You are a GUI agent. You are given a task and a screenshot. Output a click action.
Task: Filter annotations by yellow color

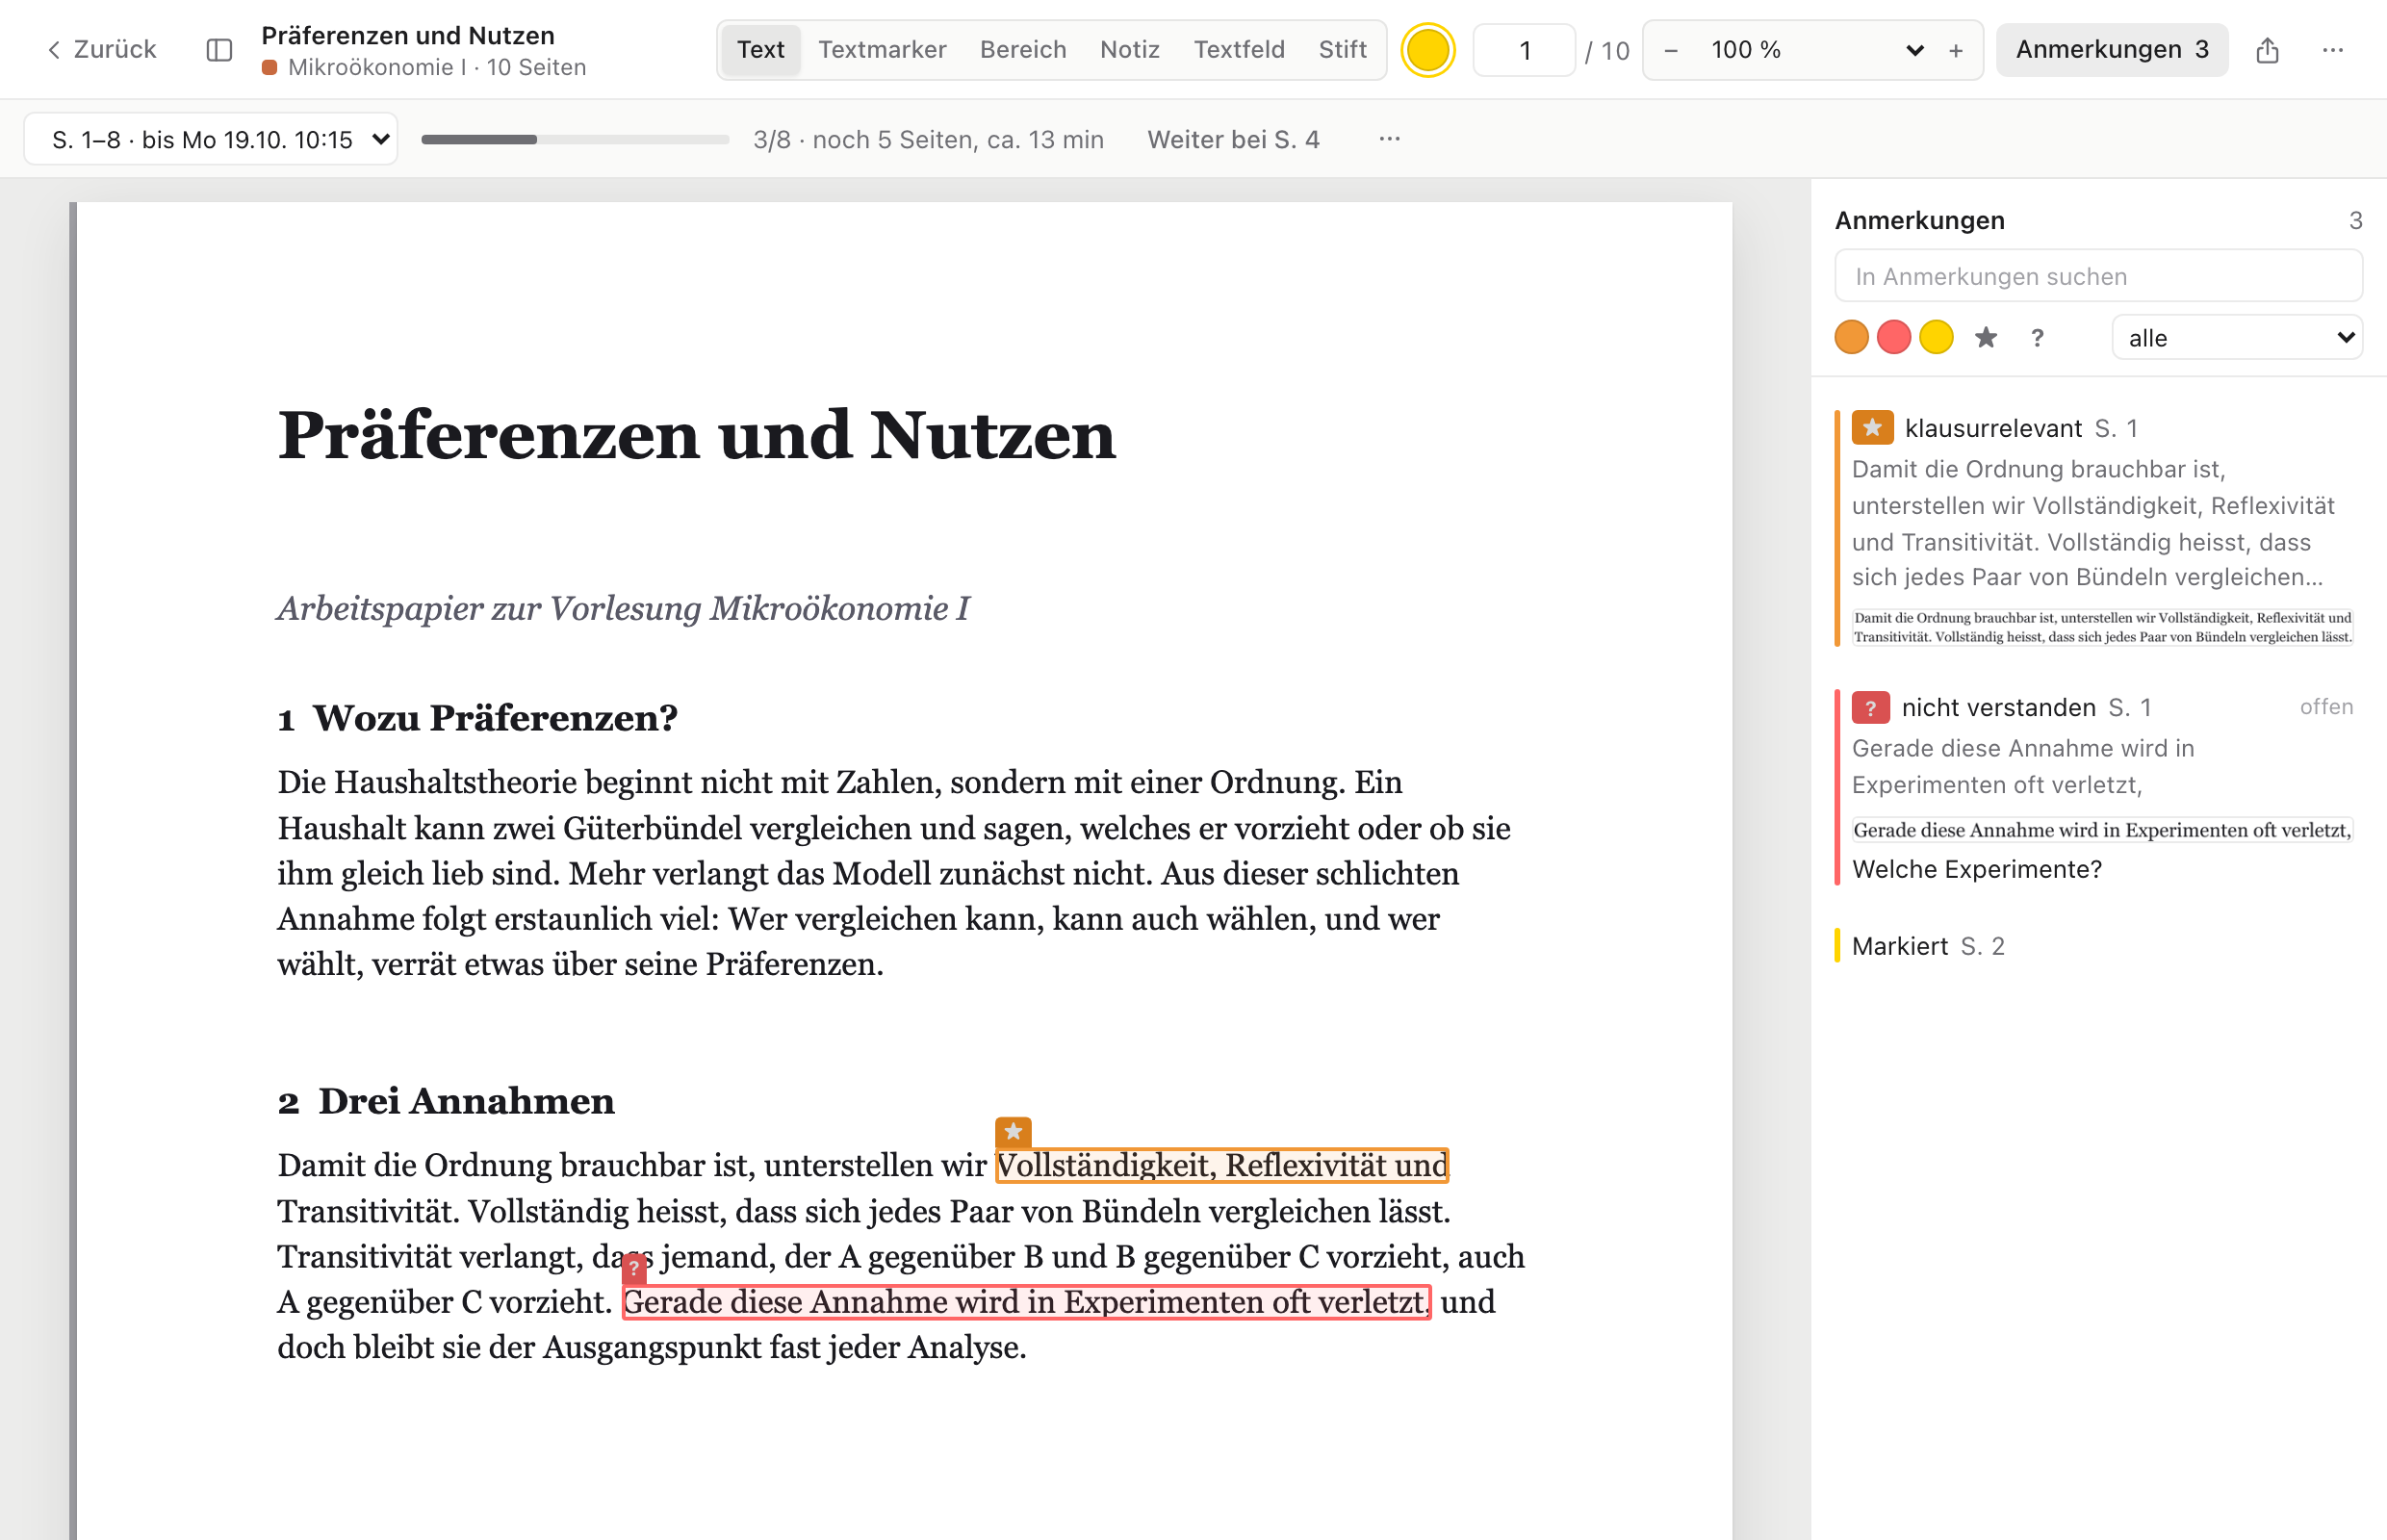tap(1935, 338)
